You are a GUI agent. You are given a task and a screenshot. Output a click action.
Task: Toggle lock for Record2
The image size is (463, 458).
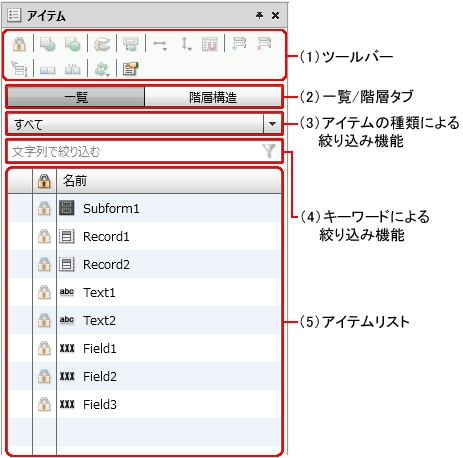pyautogui.click(x=44, y=264)
